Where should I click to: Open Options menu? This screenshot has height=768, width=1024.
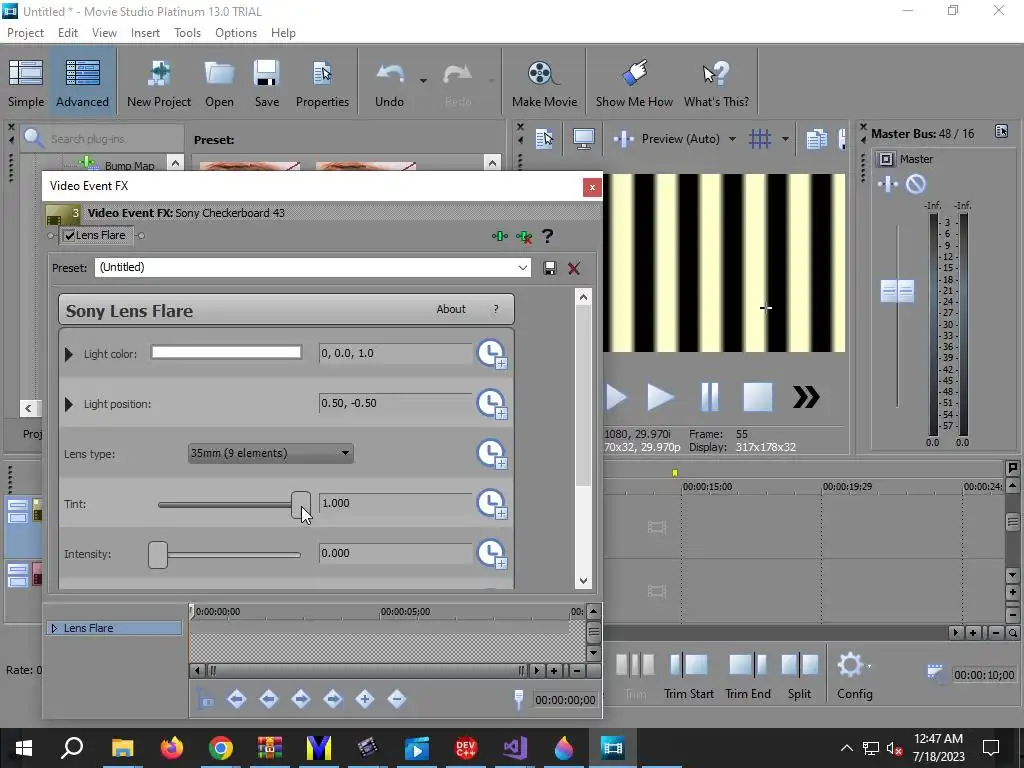[x=236, y=33]
